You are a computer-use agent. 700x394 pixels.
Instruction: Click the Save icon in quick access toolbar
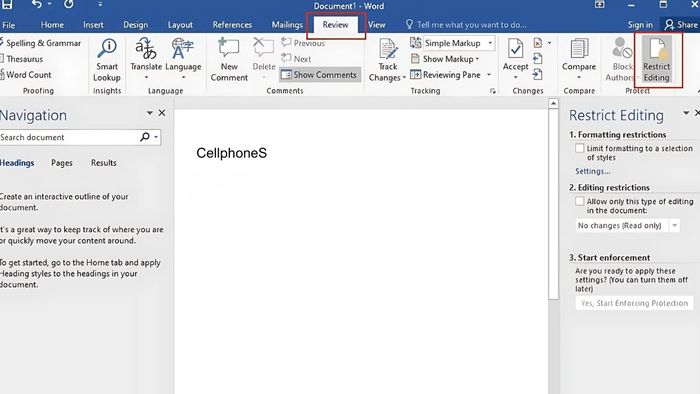(7, 4)
